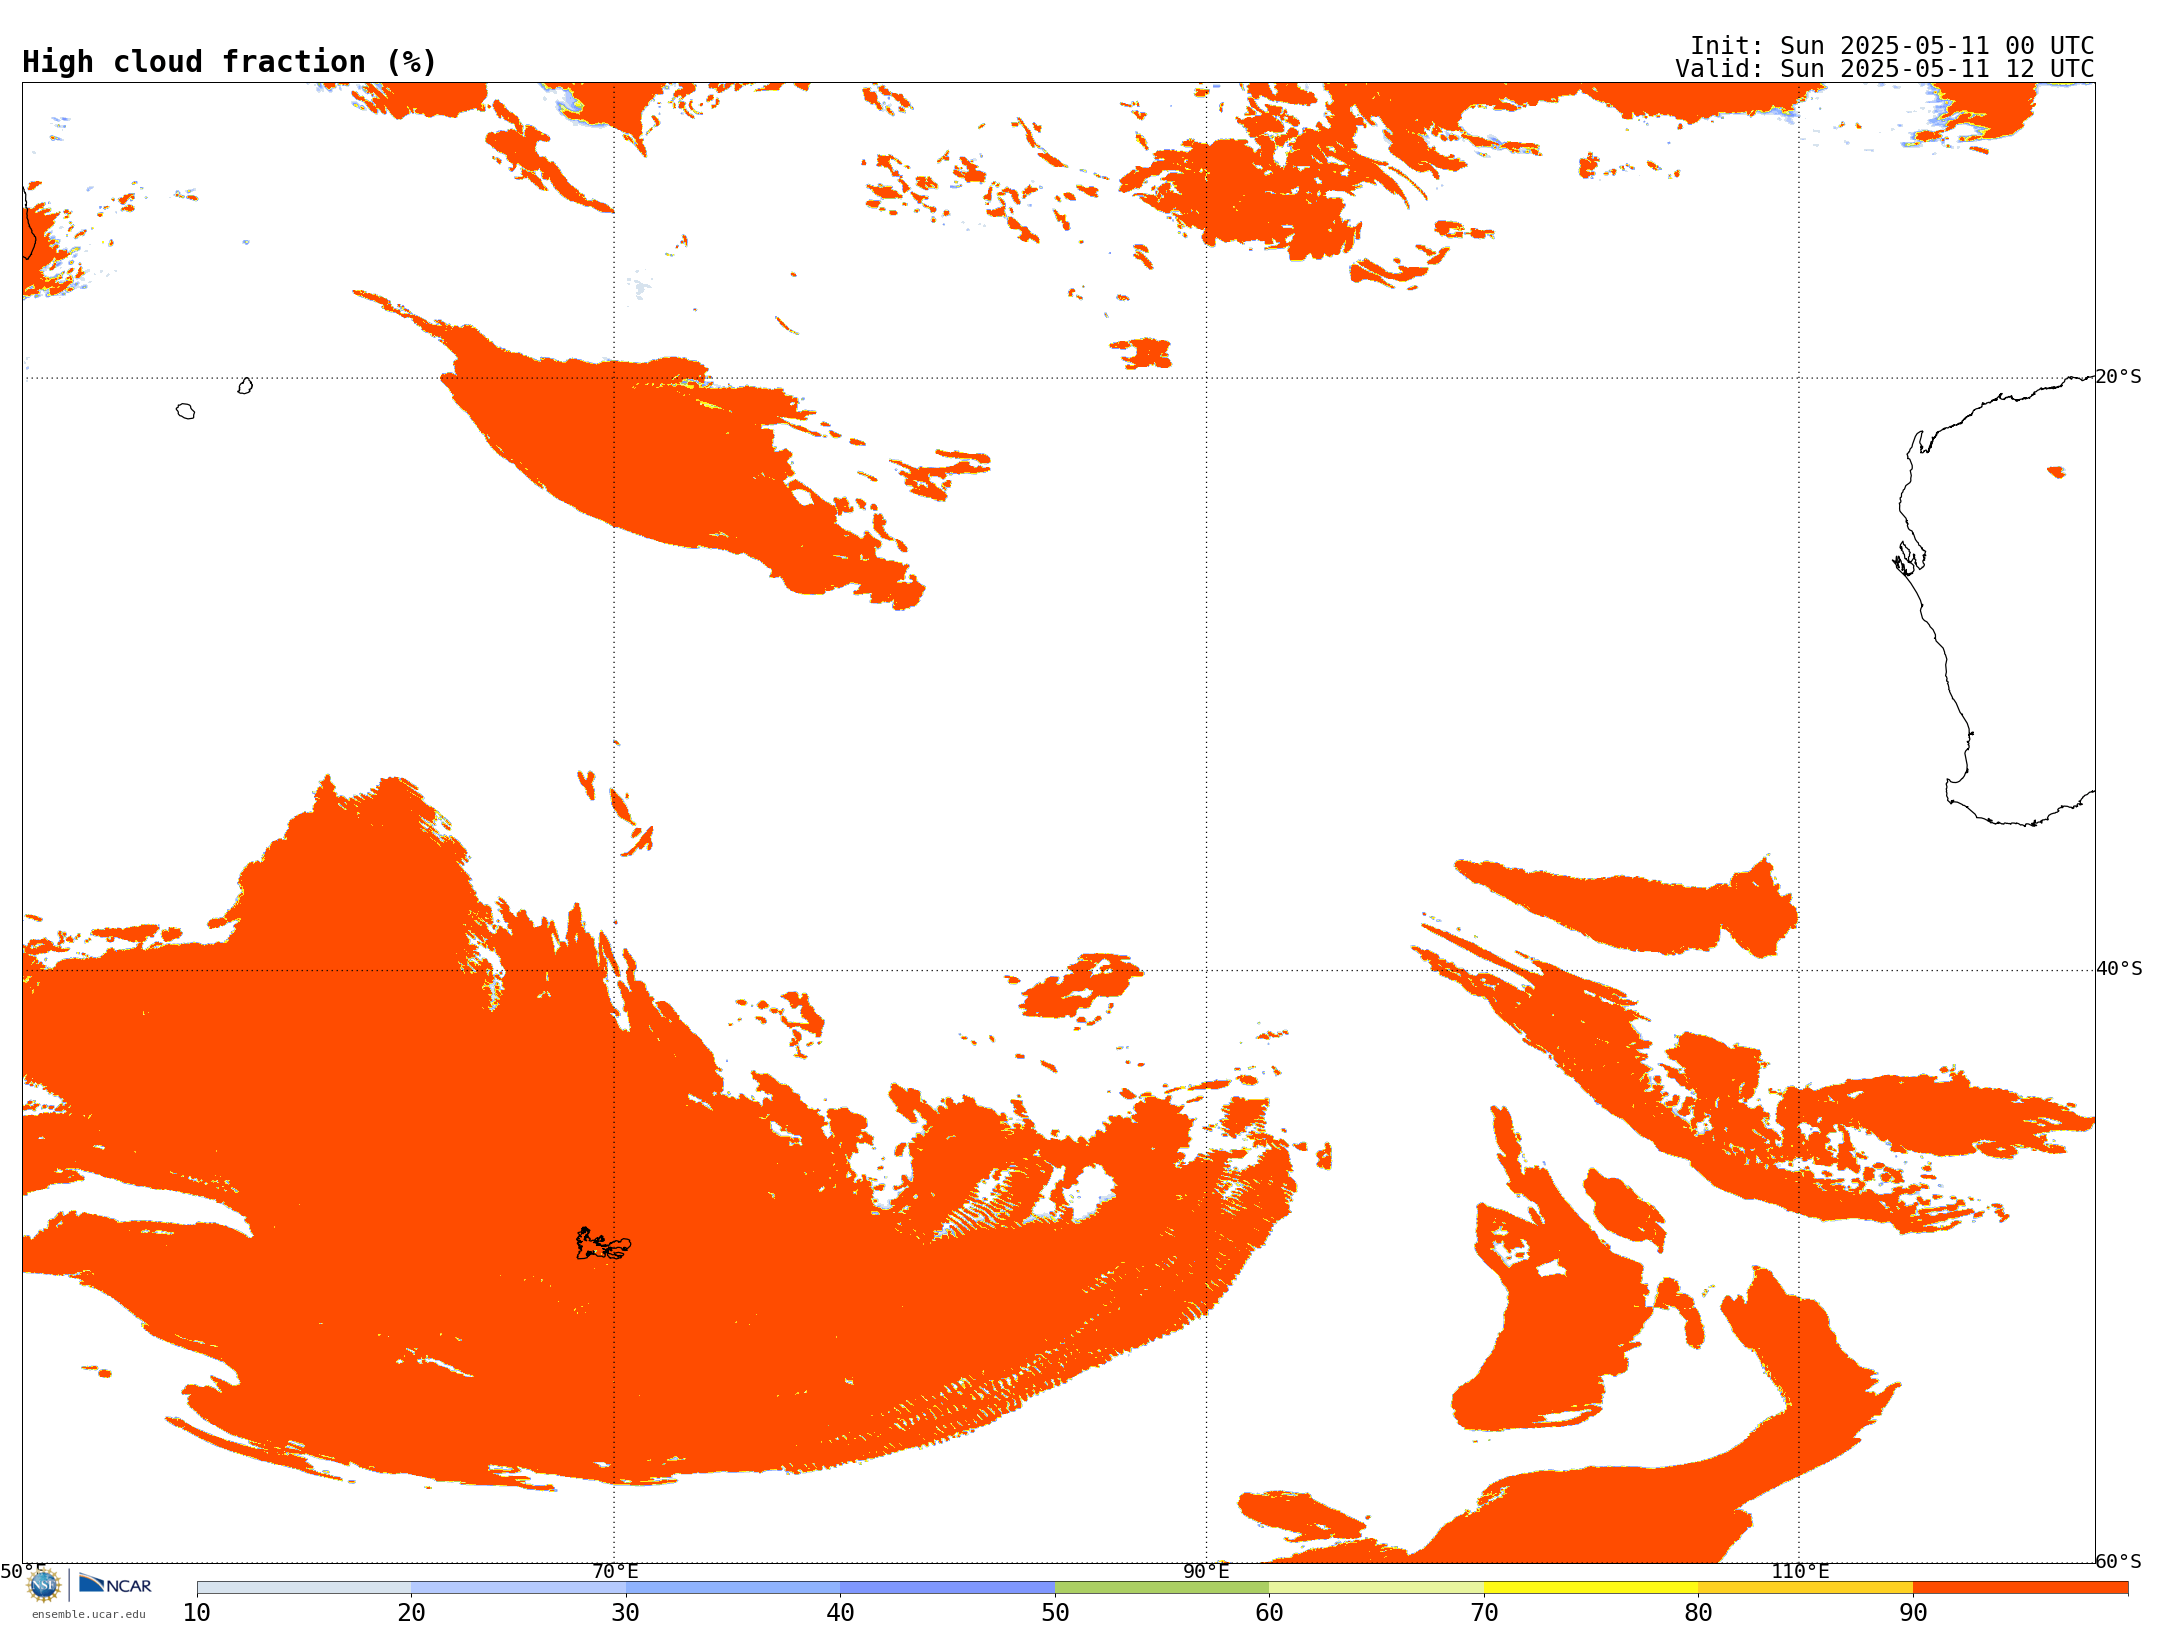The width and height of the screenshot is (2160, 1626).
Task: Click the colorbar label 20
Action: point(411,1613)
